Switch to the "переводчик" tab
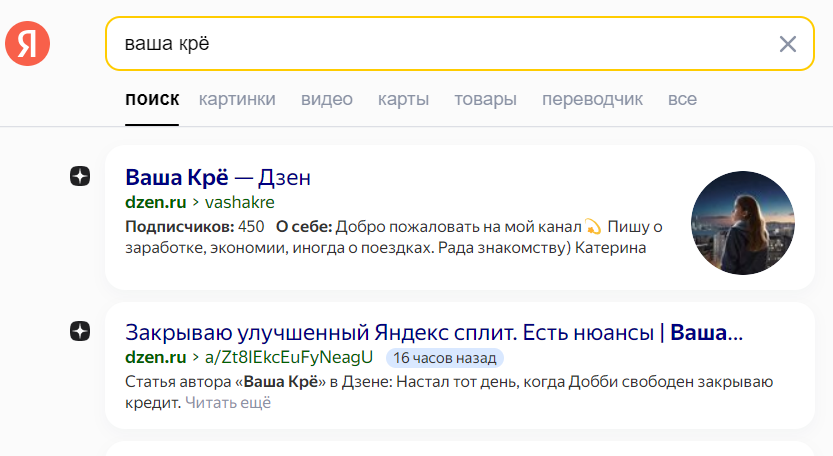The width and height of the screenshot is (833, 456). click(592, 99)
